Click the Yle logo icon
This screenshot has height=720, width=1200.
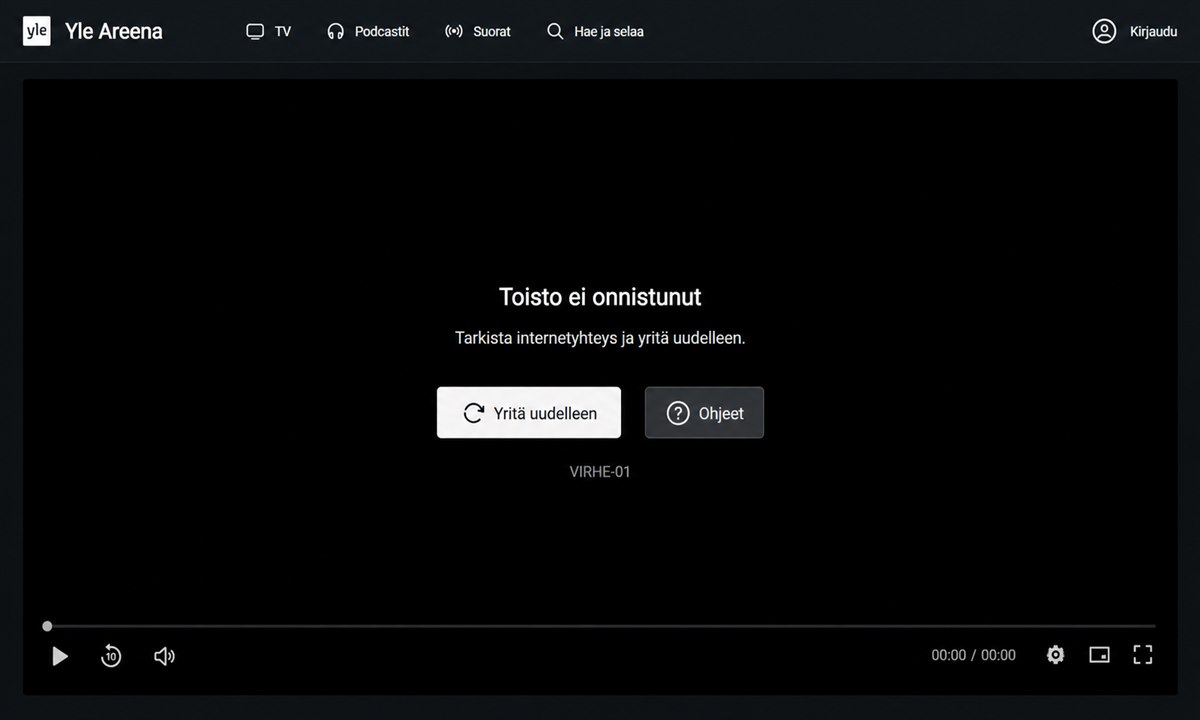tap(37, 31)
